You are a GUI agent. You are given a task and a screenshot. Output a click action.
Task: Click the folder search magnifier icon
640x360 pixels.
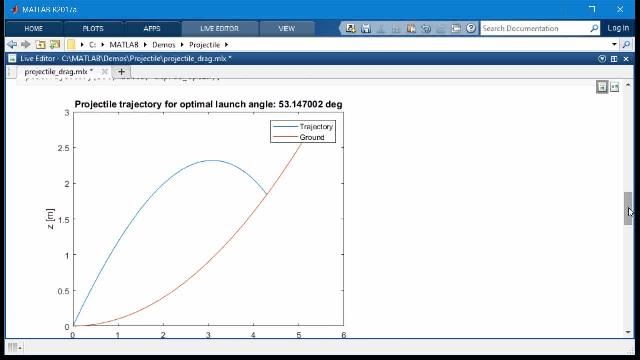(627, 44)
